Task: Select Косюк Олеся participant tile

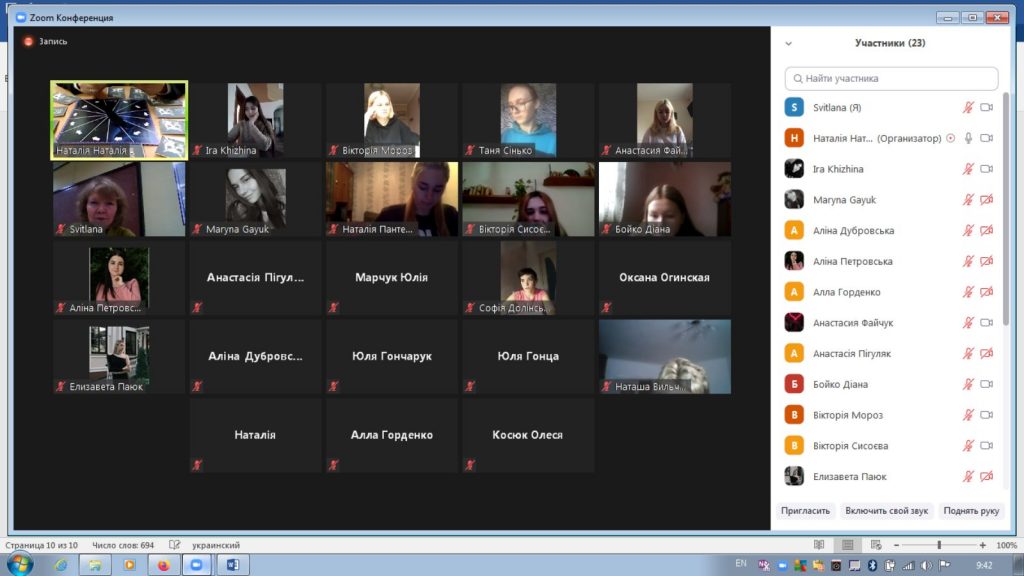Action: [x=528, y=436]
